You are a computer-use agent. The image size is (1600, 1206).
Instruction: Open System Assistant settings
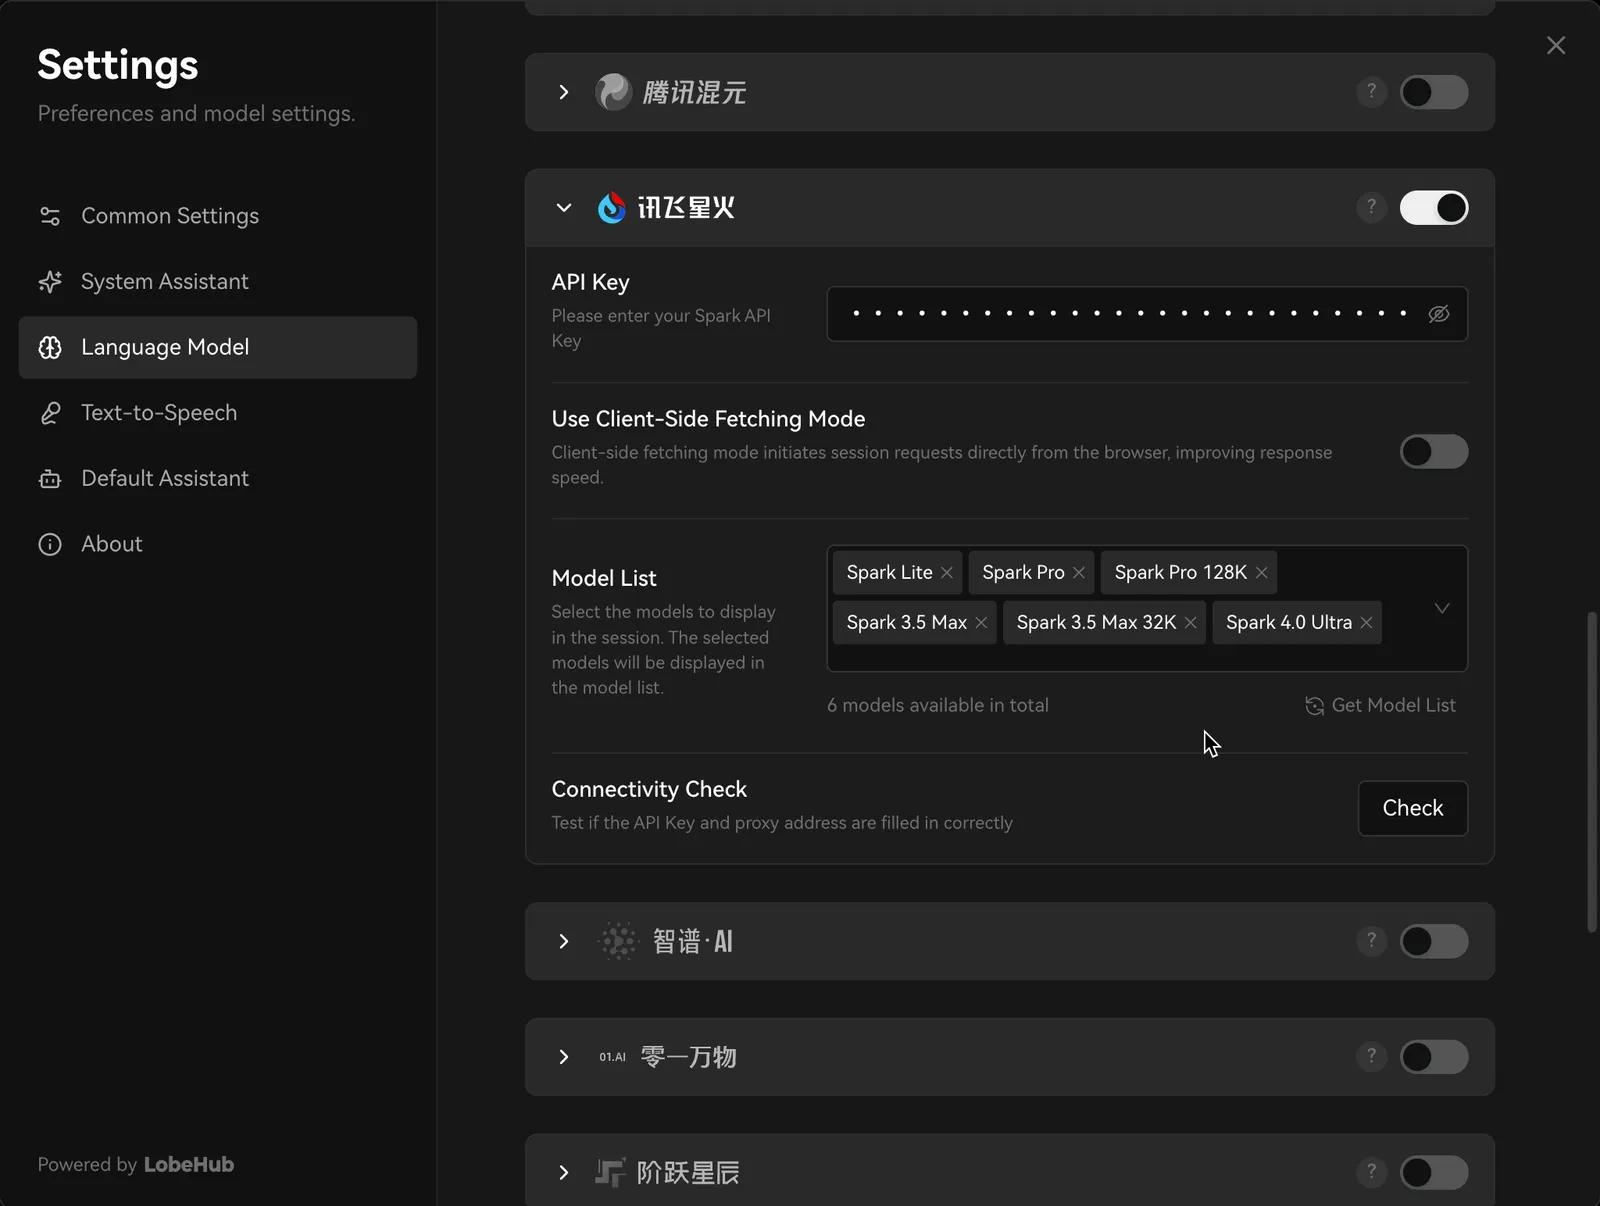[x=218, y=282]
